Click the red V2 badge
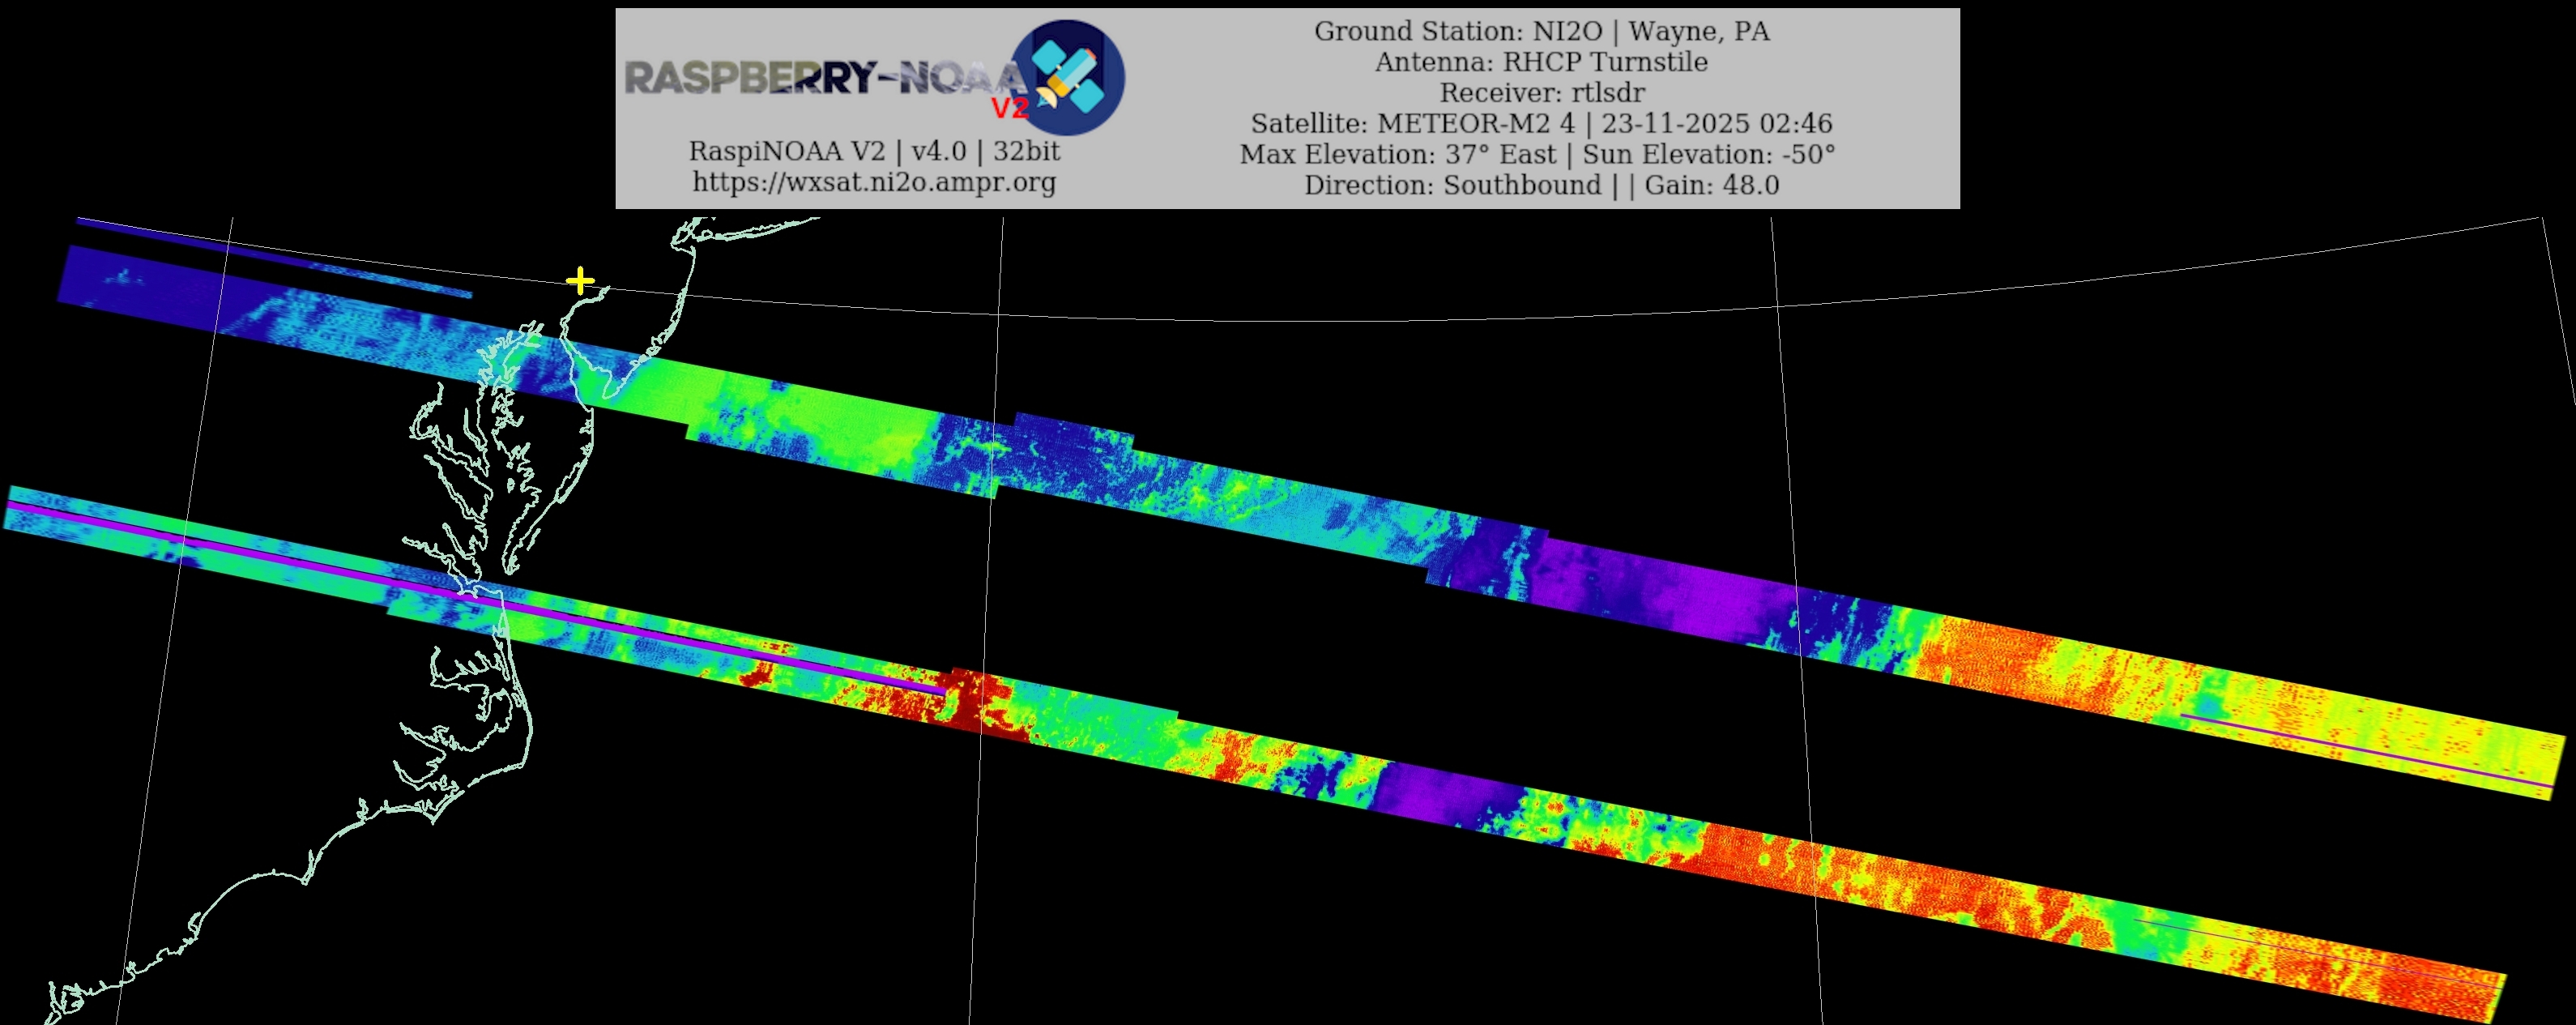This screenshot has height=1025, width=2576. pyautogui.click(x=1009, y=108)
